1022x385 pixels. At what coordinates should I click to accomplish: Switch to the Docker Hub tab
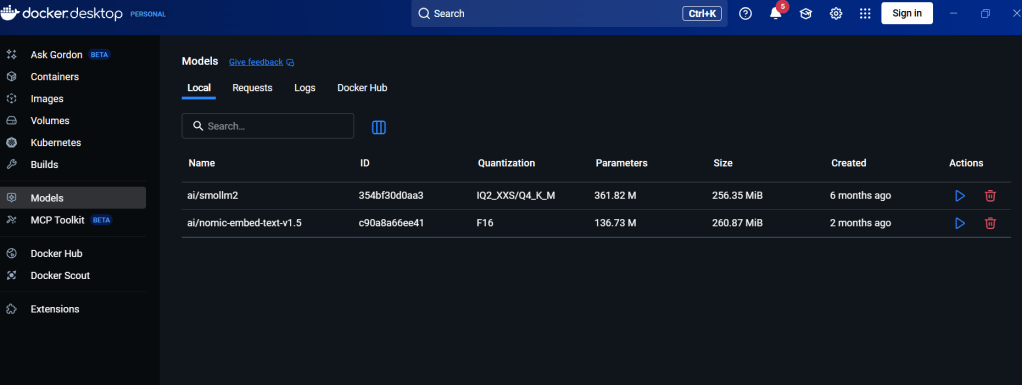point(362,88)
